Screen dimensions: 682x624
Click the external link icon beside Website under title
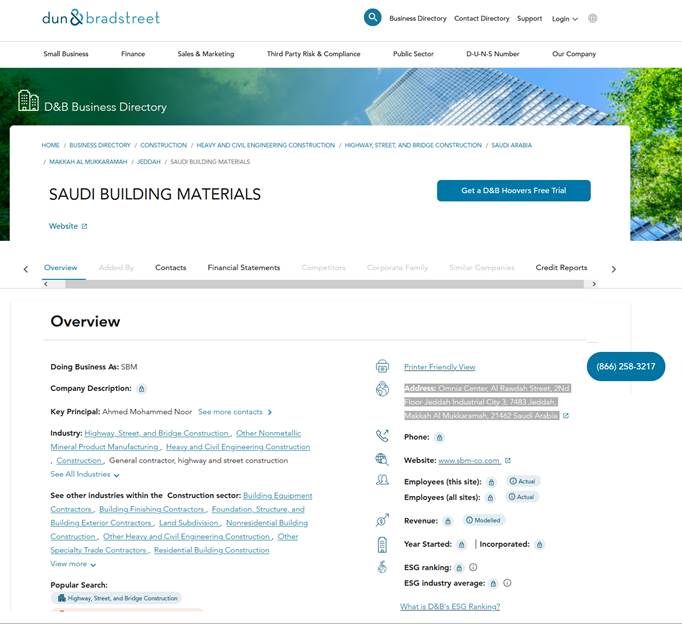coord(84,226)
